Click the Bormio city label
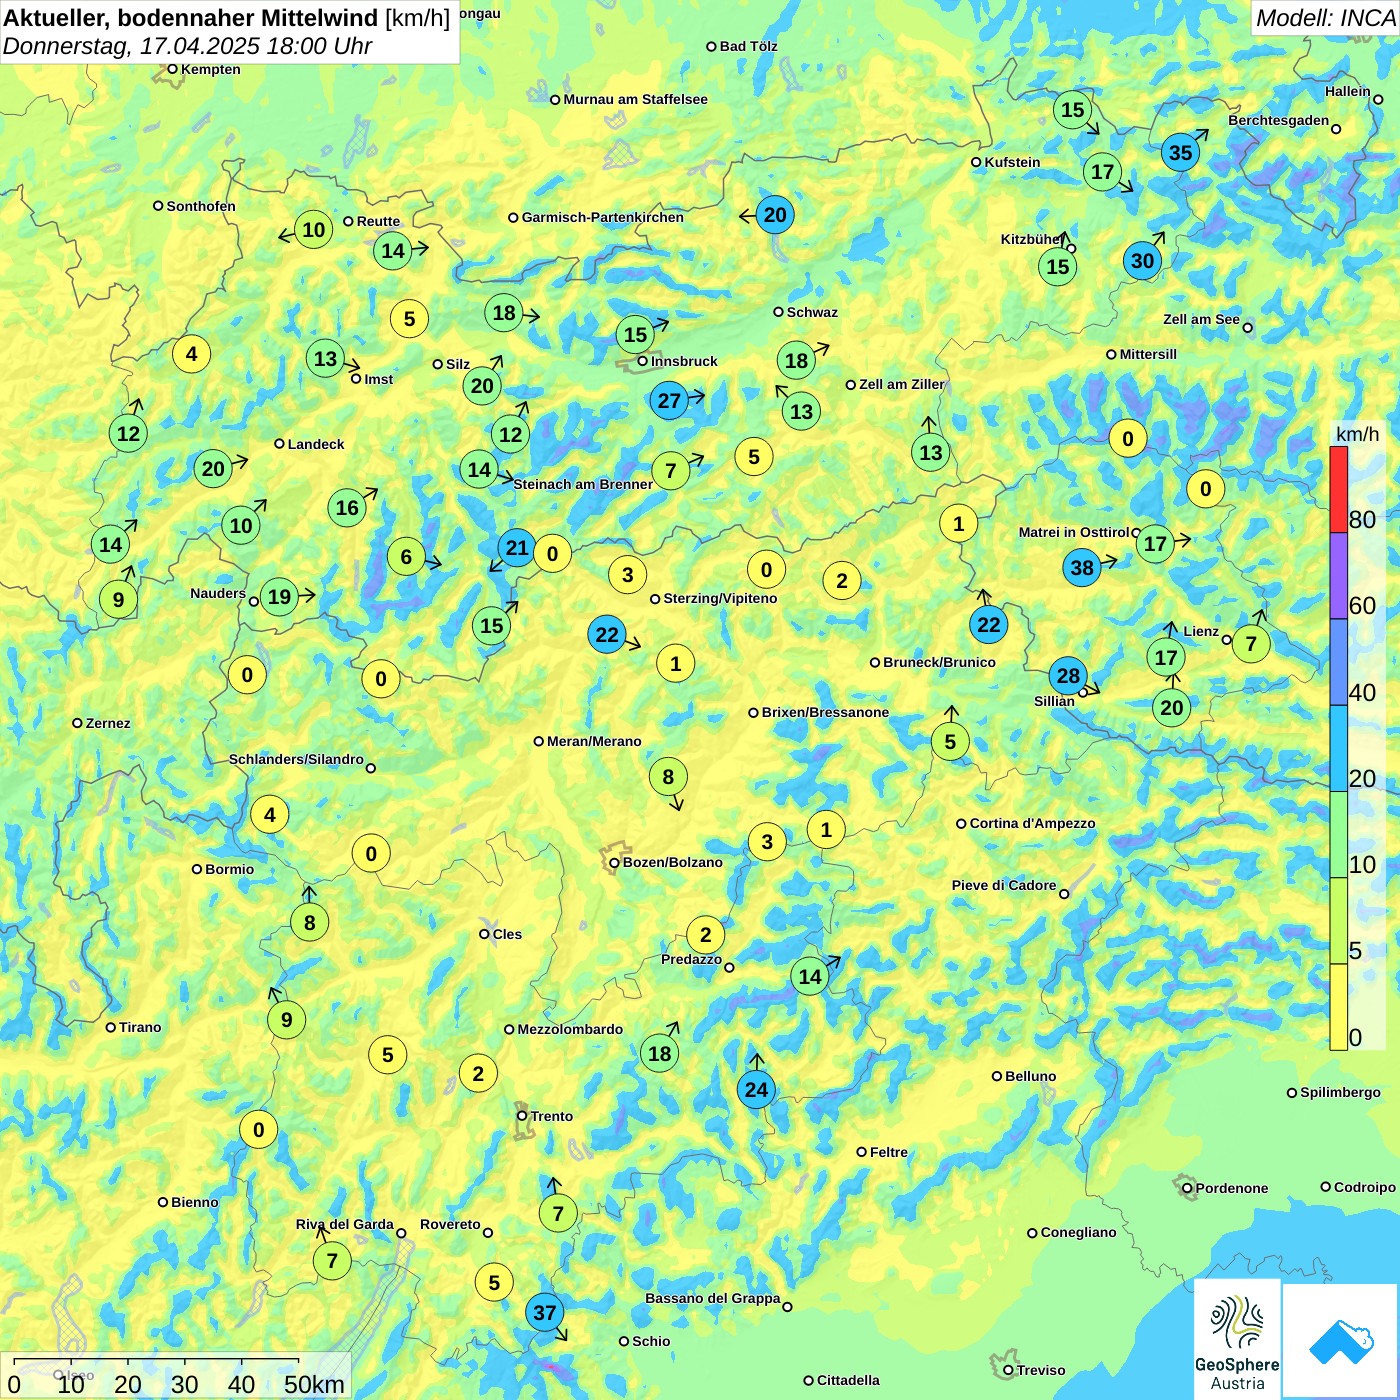 [229, 869]
